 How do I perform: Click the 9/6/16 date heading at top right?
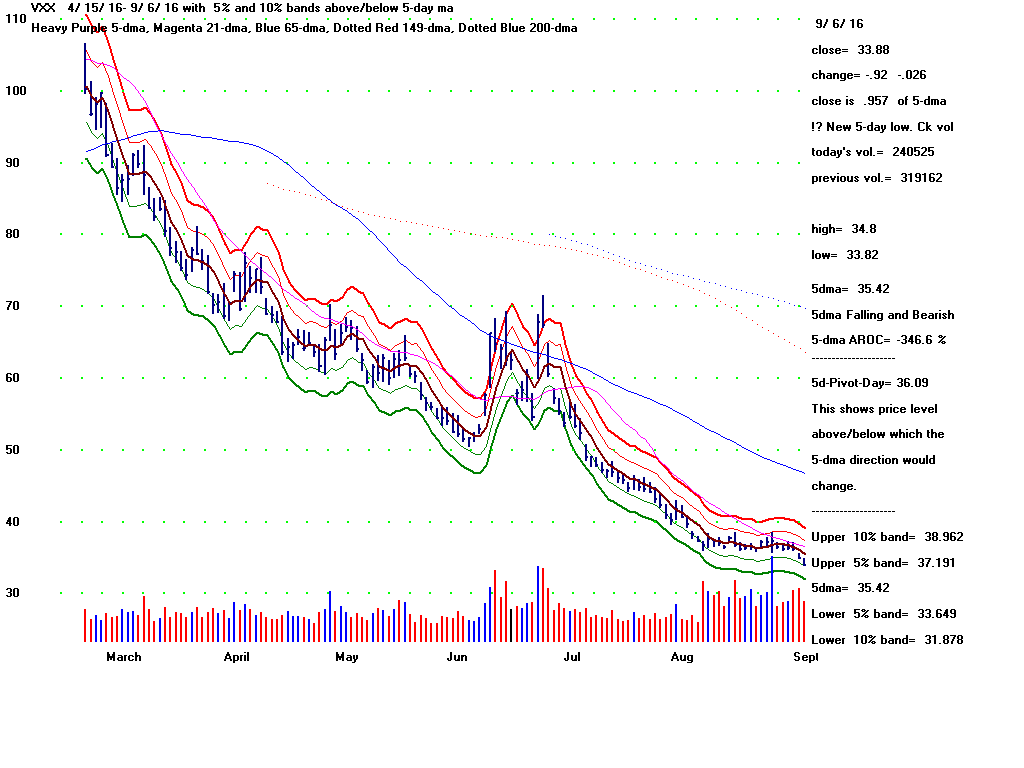pyautogui.click(x=839, y=23)
